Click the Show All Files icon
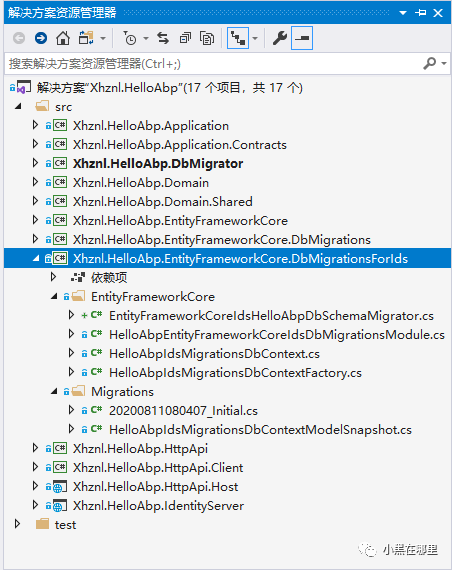 (207, 38)
